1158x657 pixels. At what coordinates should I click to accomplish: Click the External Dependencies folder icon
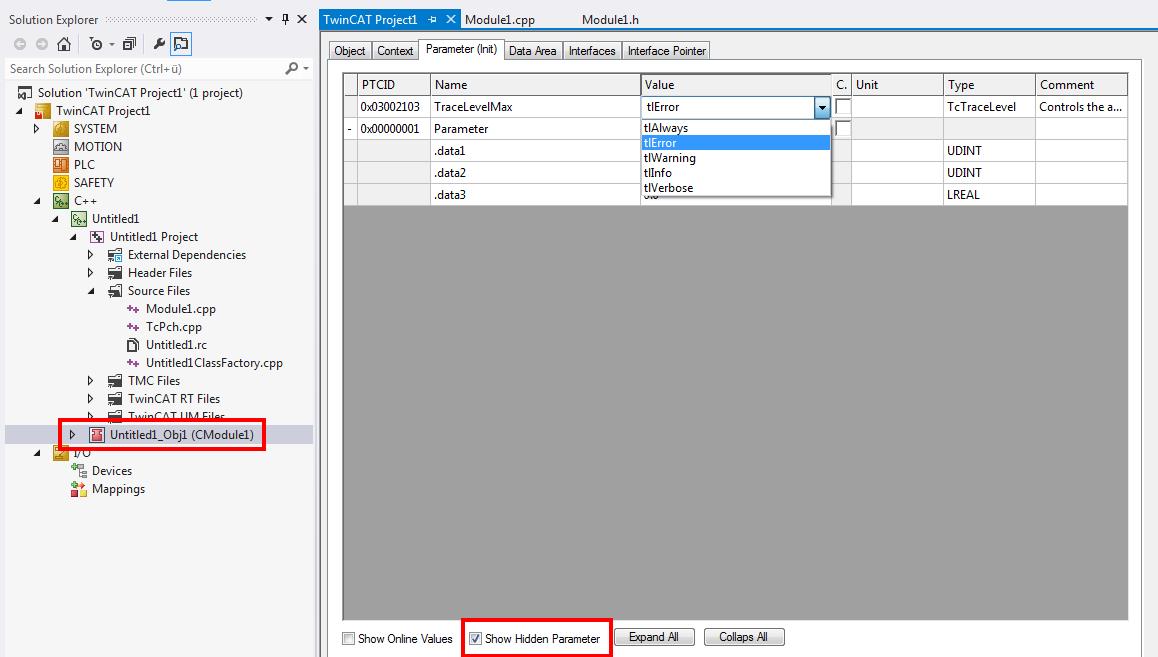pos(114,255)
